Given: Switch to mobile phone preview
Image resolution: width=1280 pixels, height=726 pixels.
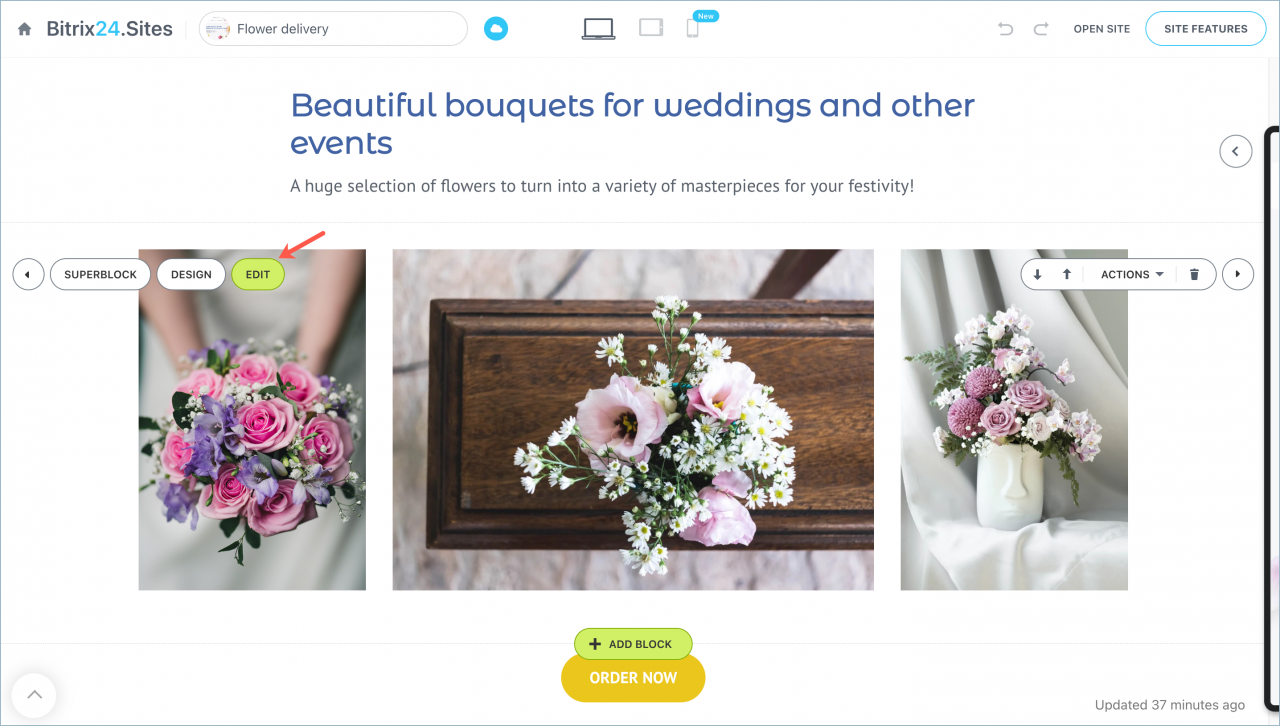Looking at the screenshot, I should click(692, 29).
